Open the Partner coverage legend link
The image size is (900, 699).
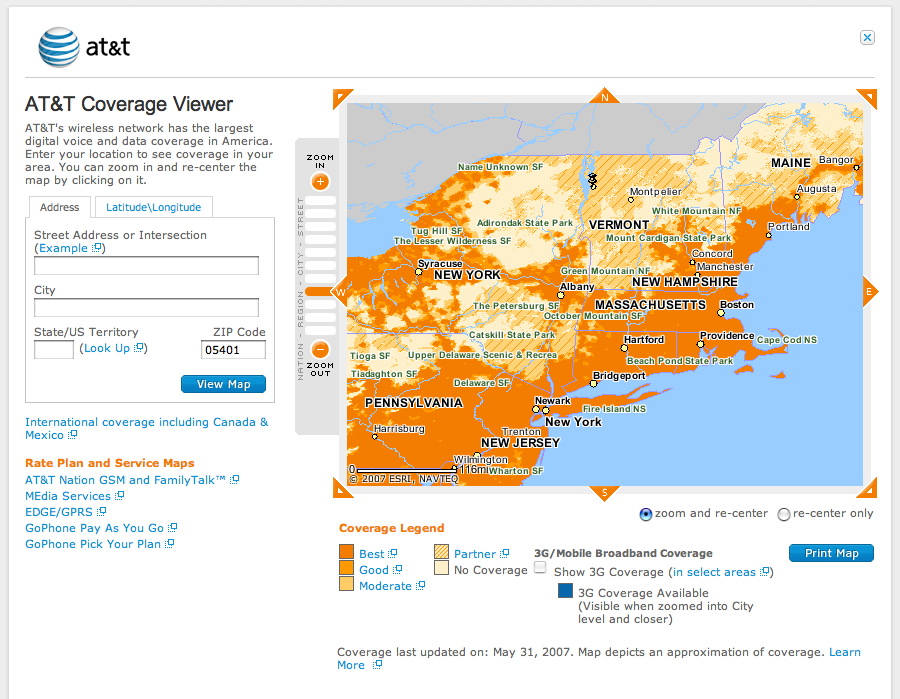(x=475, y=554)
